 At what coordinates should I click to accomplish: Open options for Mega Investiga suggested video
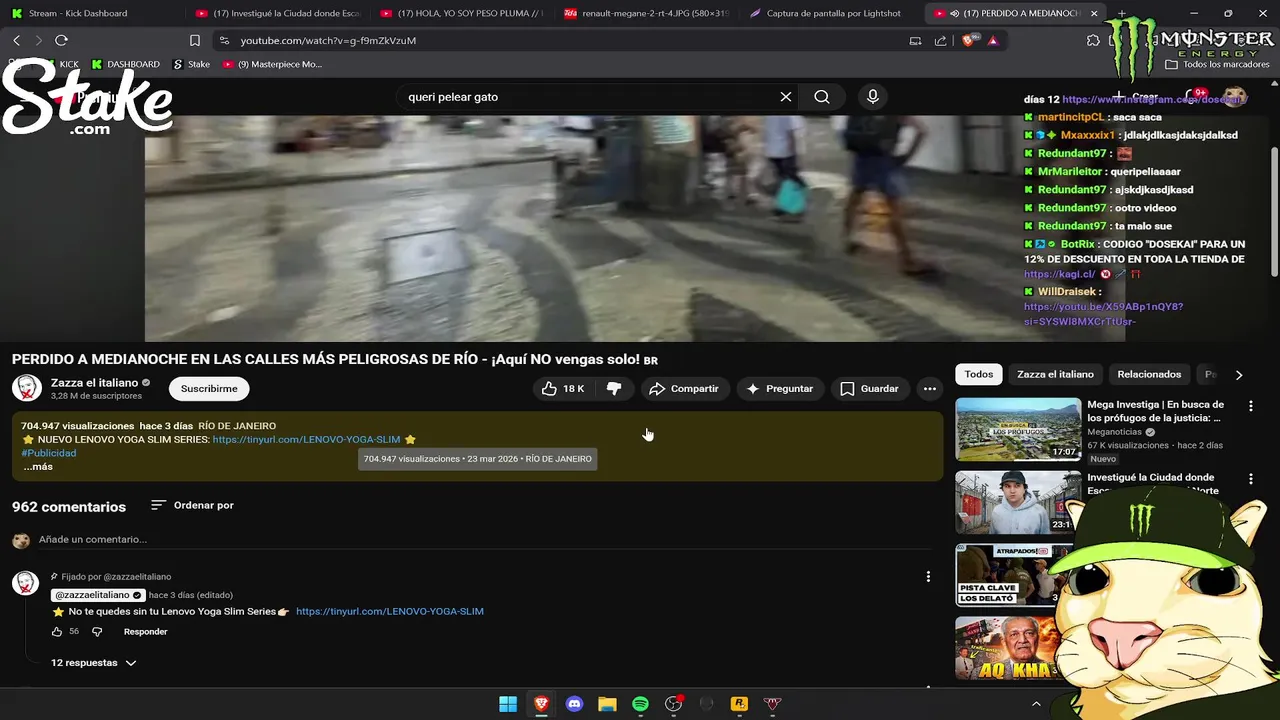(1250, 406)
